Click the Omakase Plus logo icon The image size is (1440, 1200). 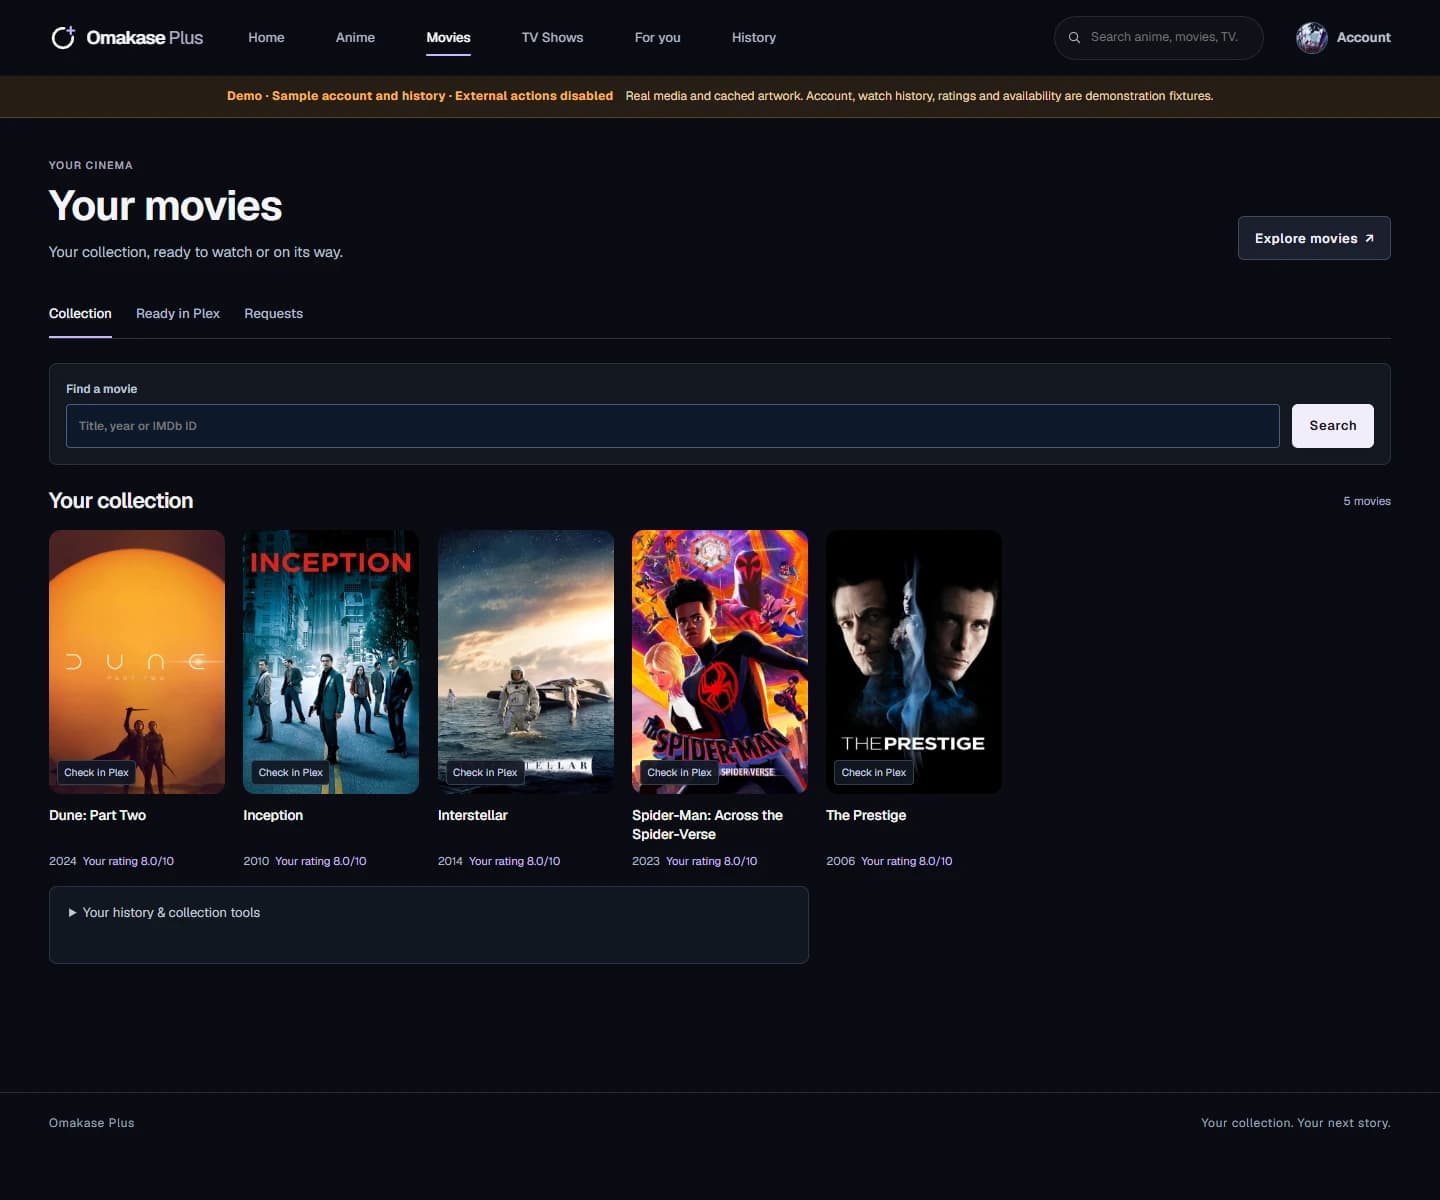(63, 38)
